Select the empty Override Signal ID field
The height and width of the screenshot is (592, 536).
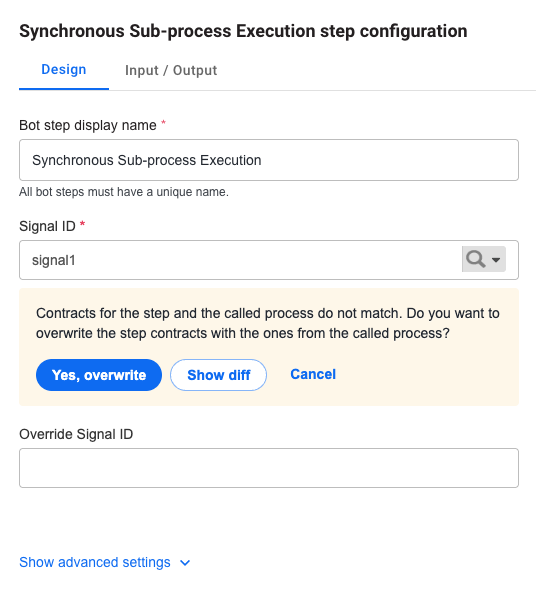point(269,468)
